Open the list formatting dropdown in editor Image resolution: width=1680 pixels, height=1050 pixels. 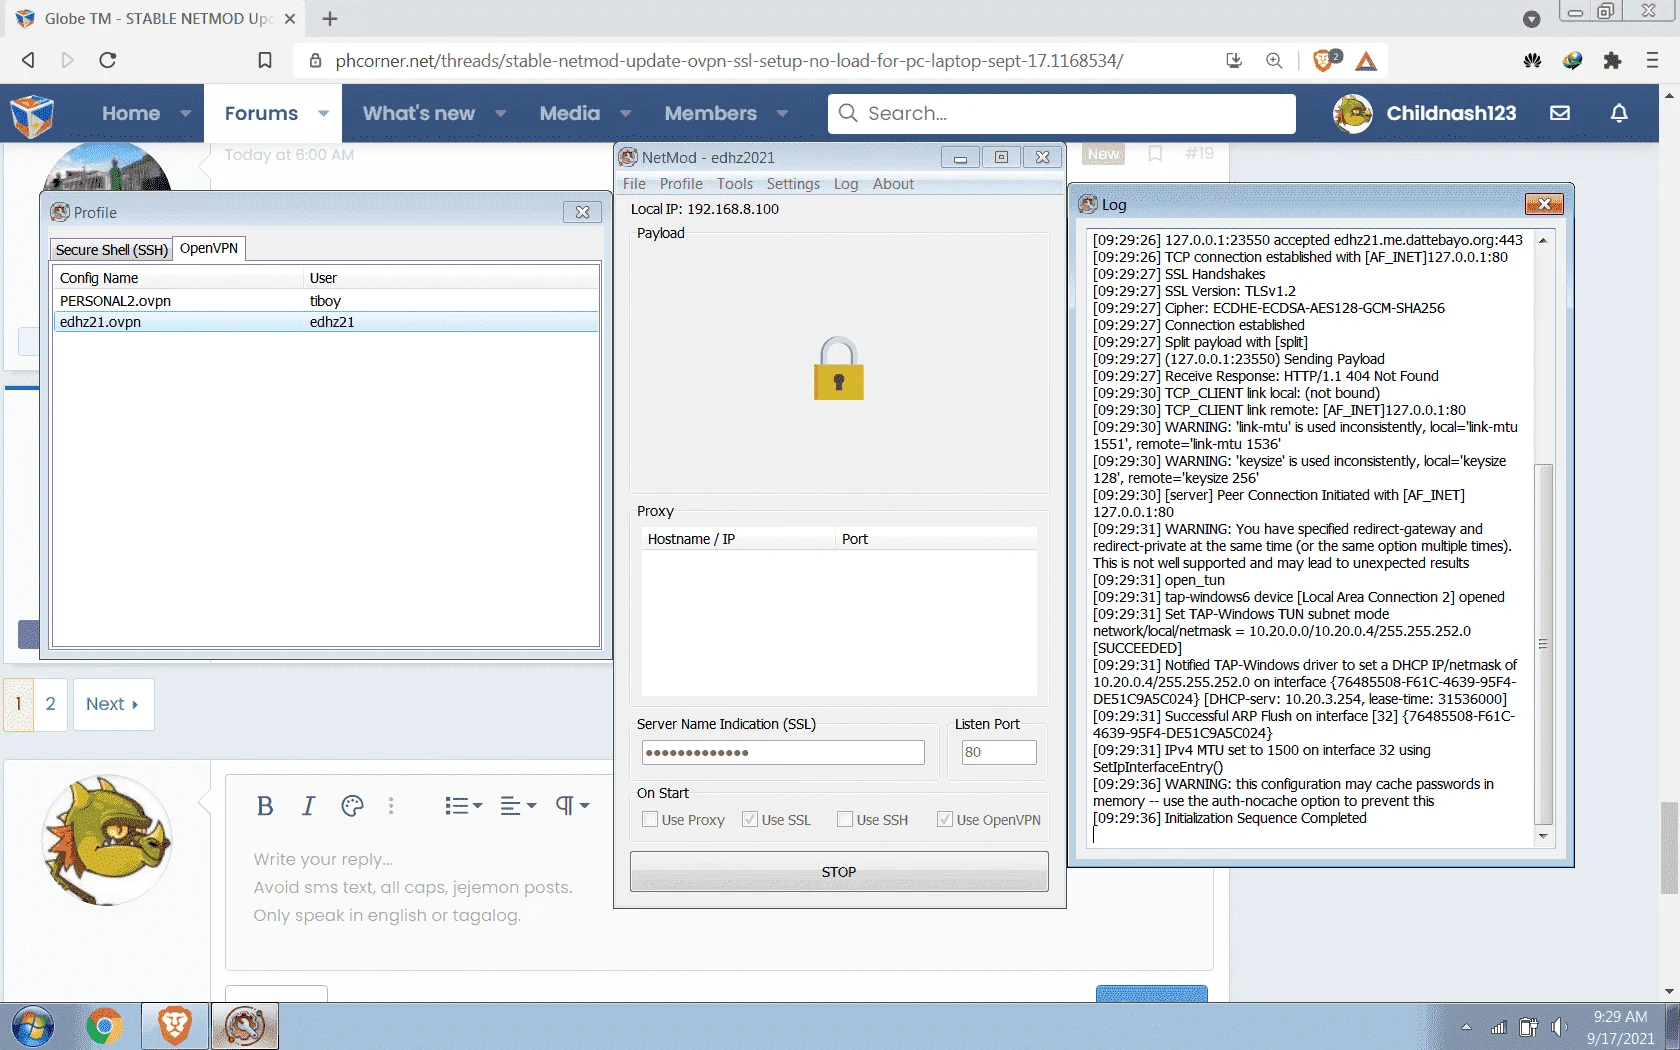coord(464,806)
